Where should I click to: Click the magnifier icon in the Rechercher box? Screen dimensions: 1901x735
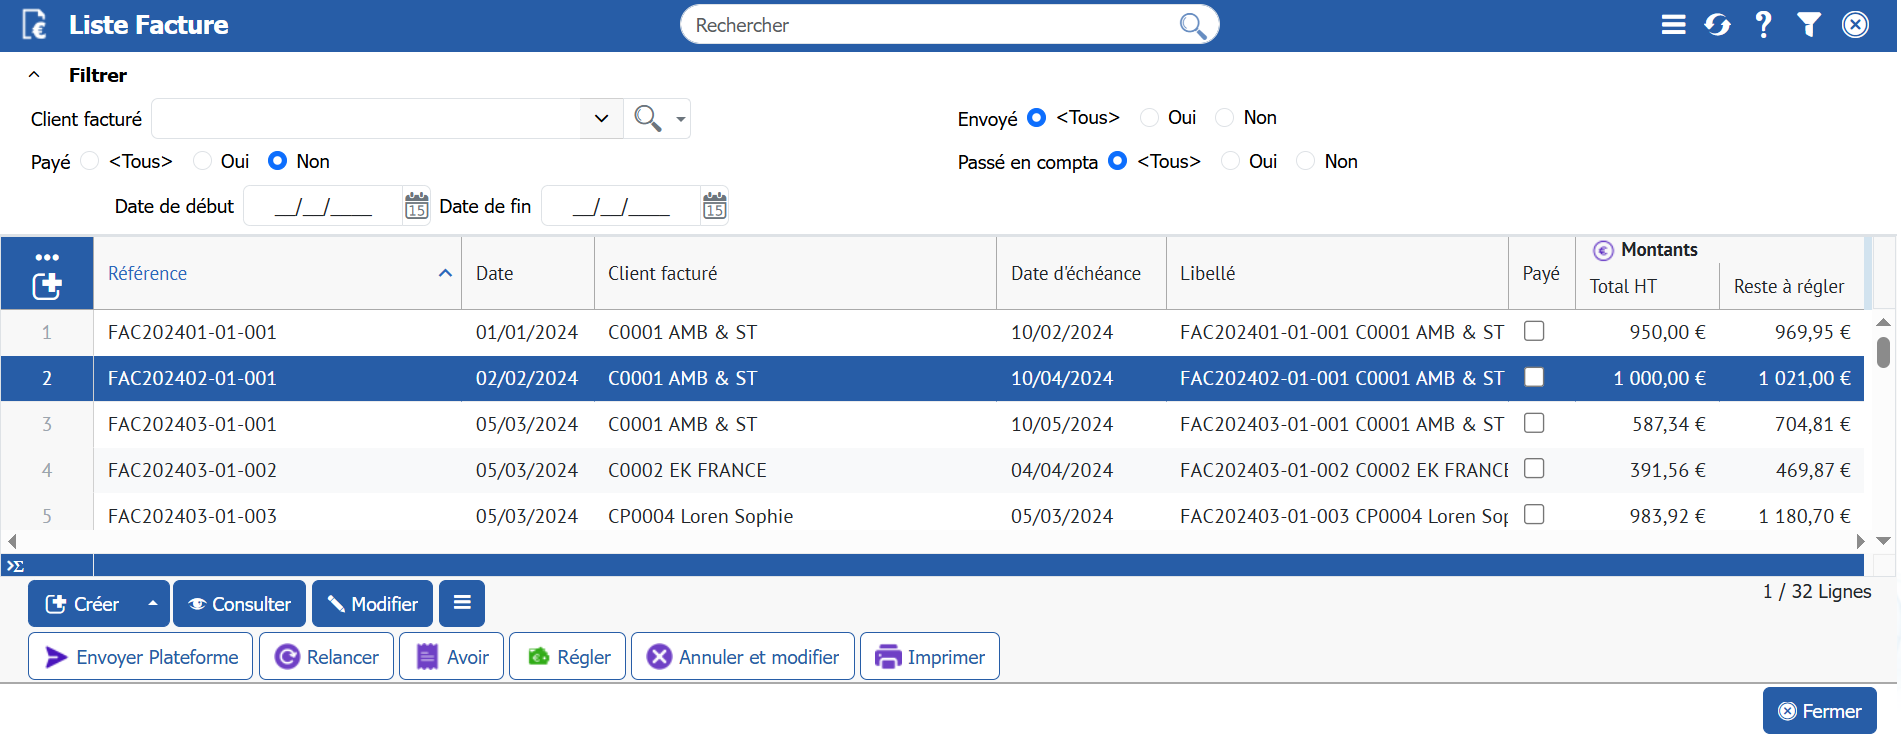coord(1192,25)
